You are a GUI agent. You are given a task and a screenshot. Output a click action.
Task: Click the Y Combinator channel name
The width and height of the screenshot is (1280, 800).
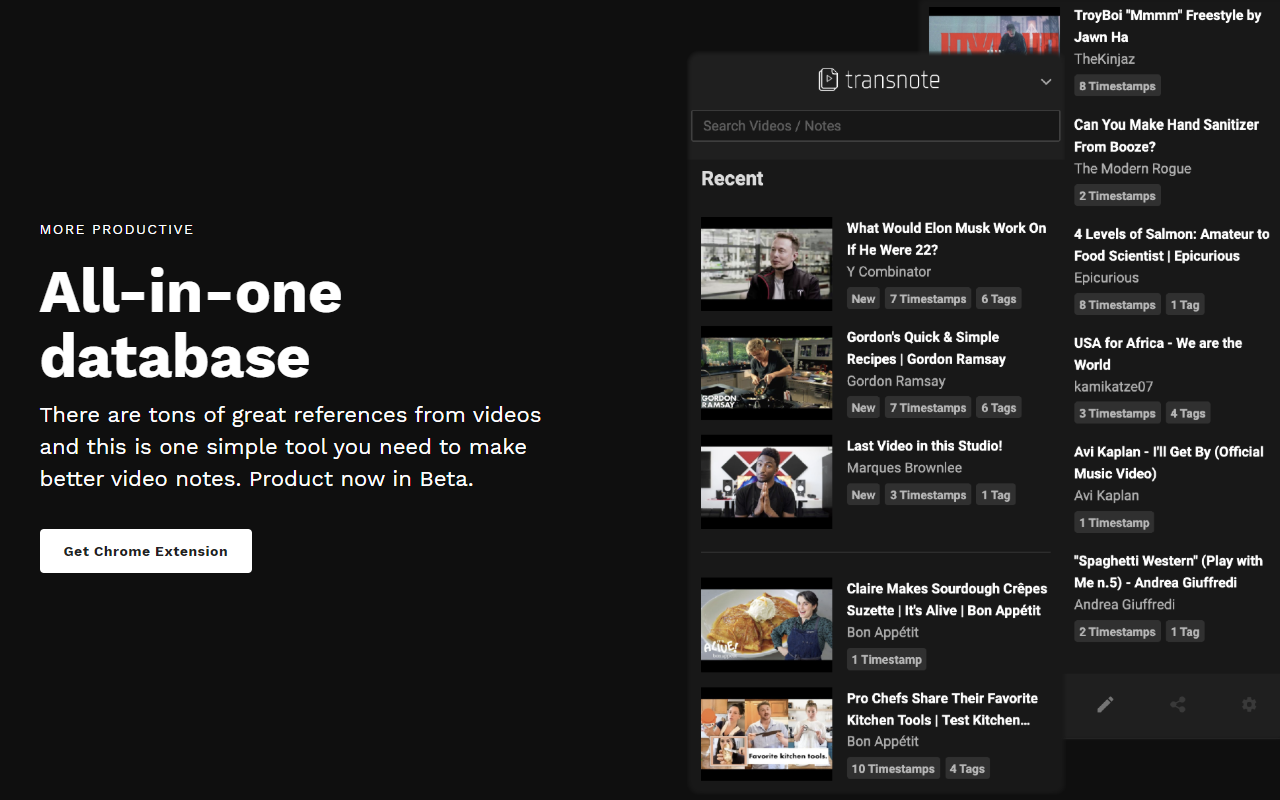point(889,272)
